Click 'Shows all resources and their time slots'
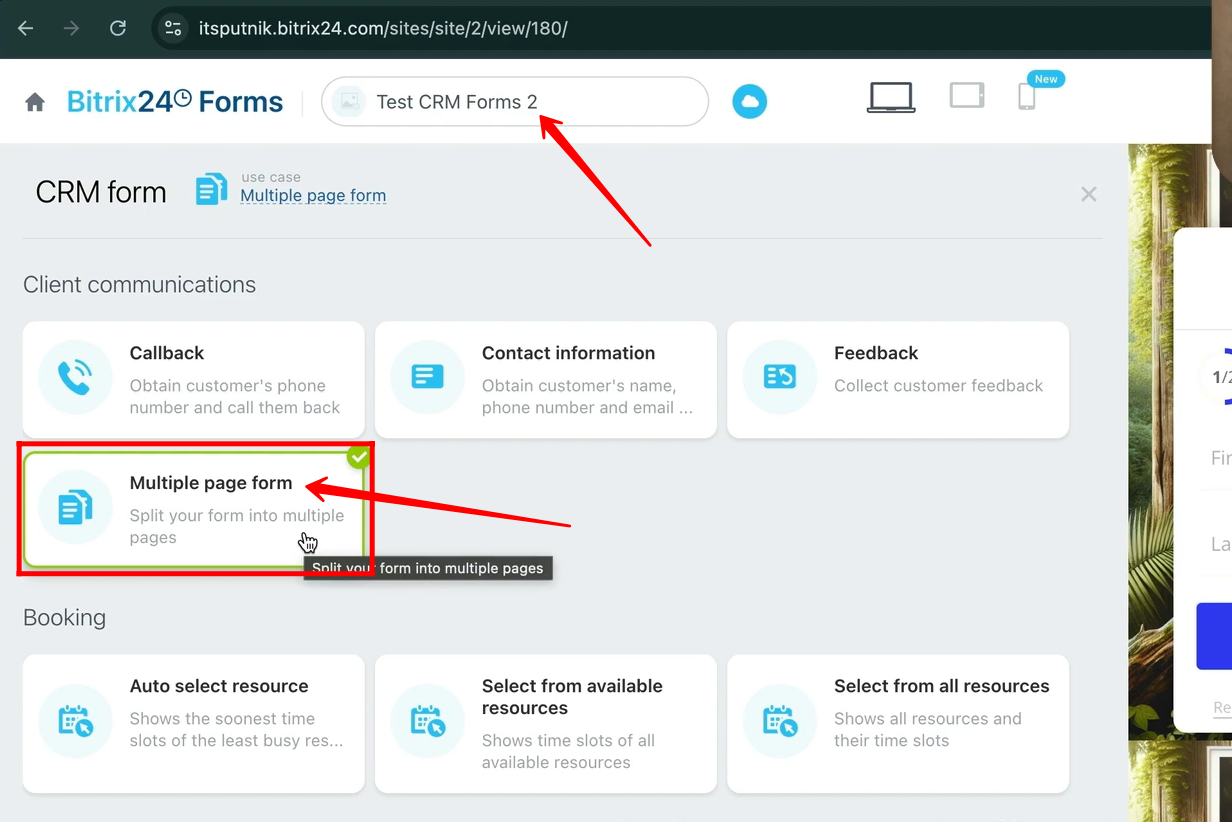This screenshot has width=1232, height=822. point(928,730)
